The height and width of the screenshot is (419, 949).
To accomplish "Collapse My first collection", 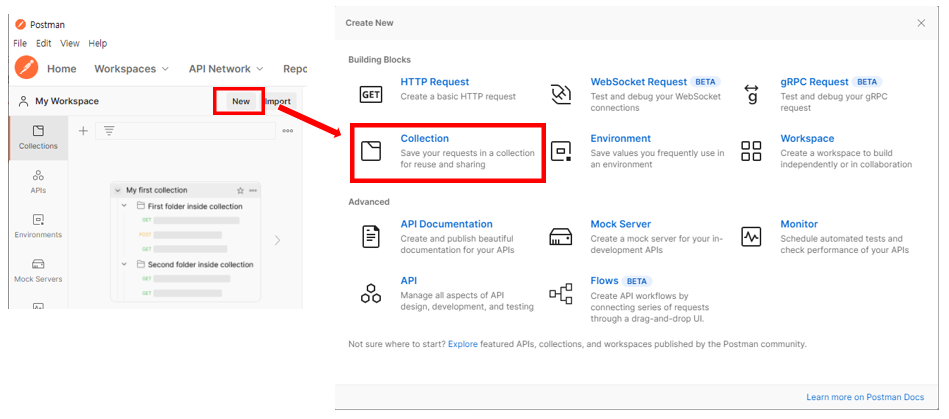I will click(x=117, y=190).
